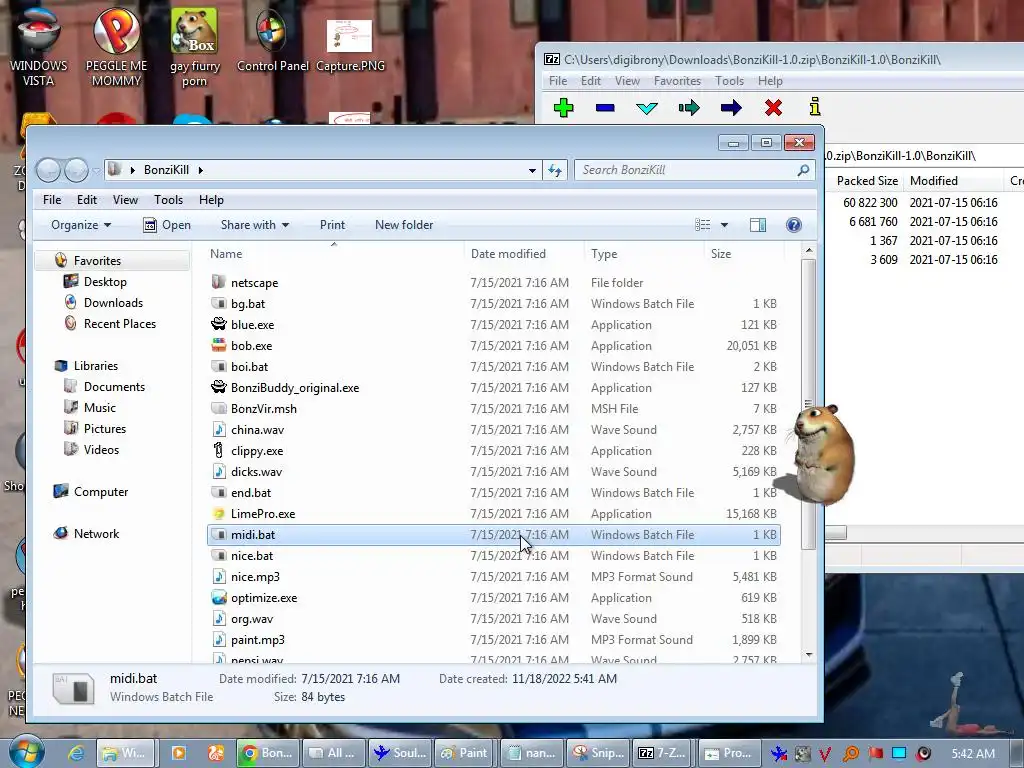Screen dimensions: 1024x768
Task: Click the 7-Zip green Add icon
Action: coord(563,108)
